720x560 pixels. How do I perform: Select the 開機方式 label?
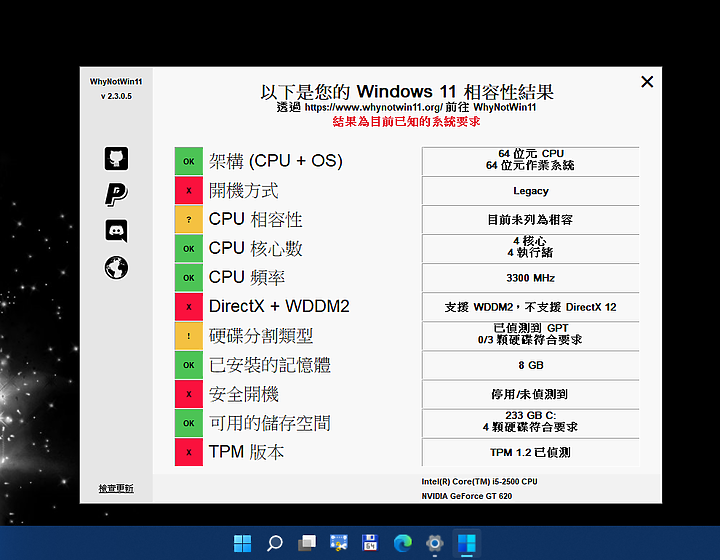[243, 190]
